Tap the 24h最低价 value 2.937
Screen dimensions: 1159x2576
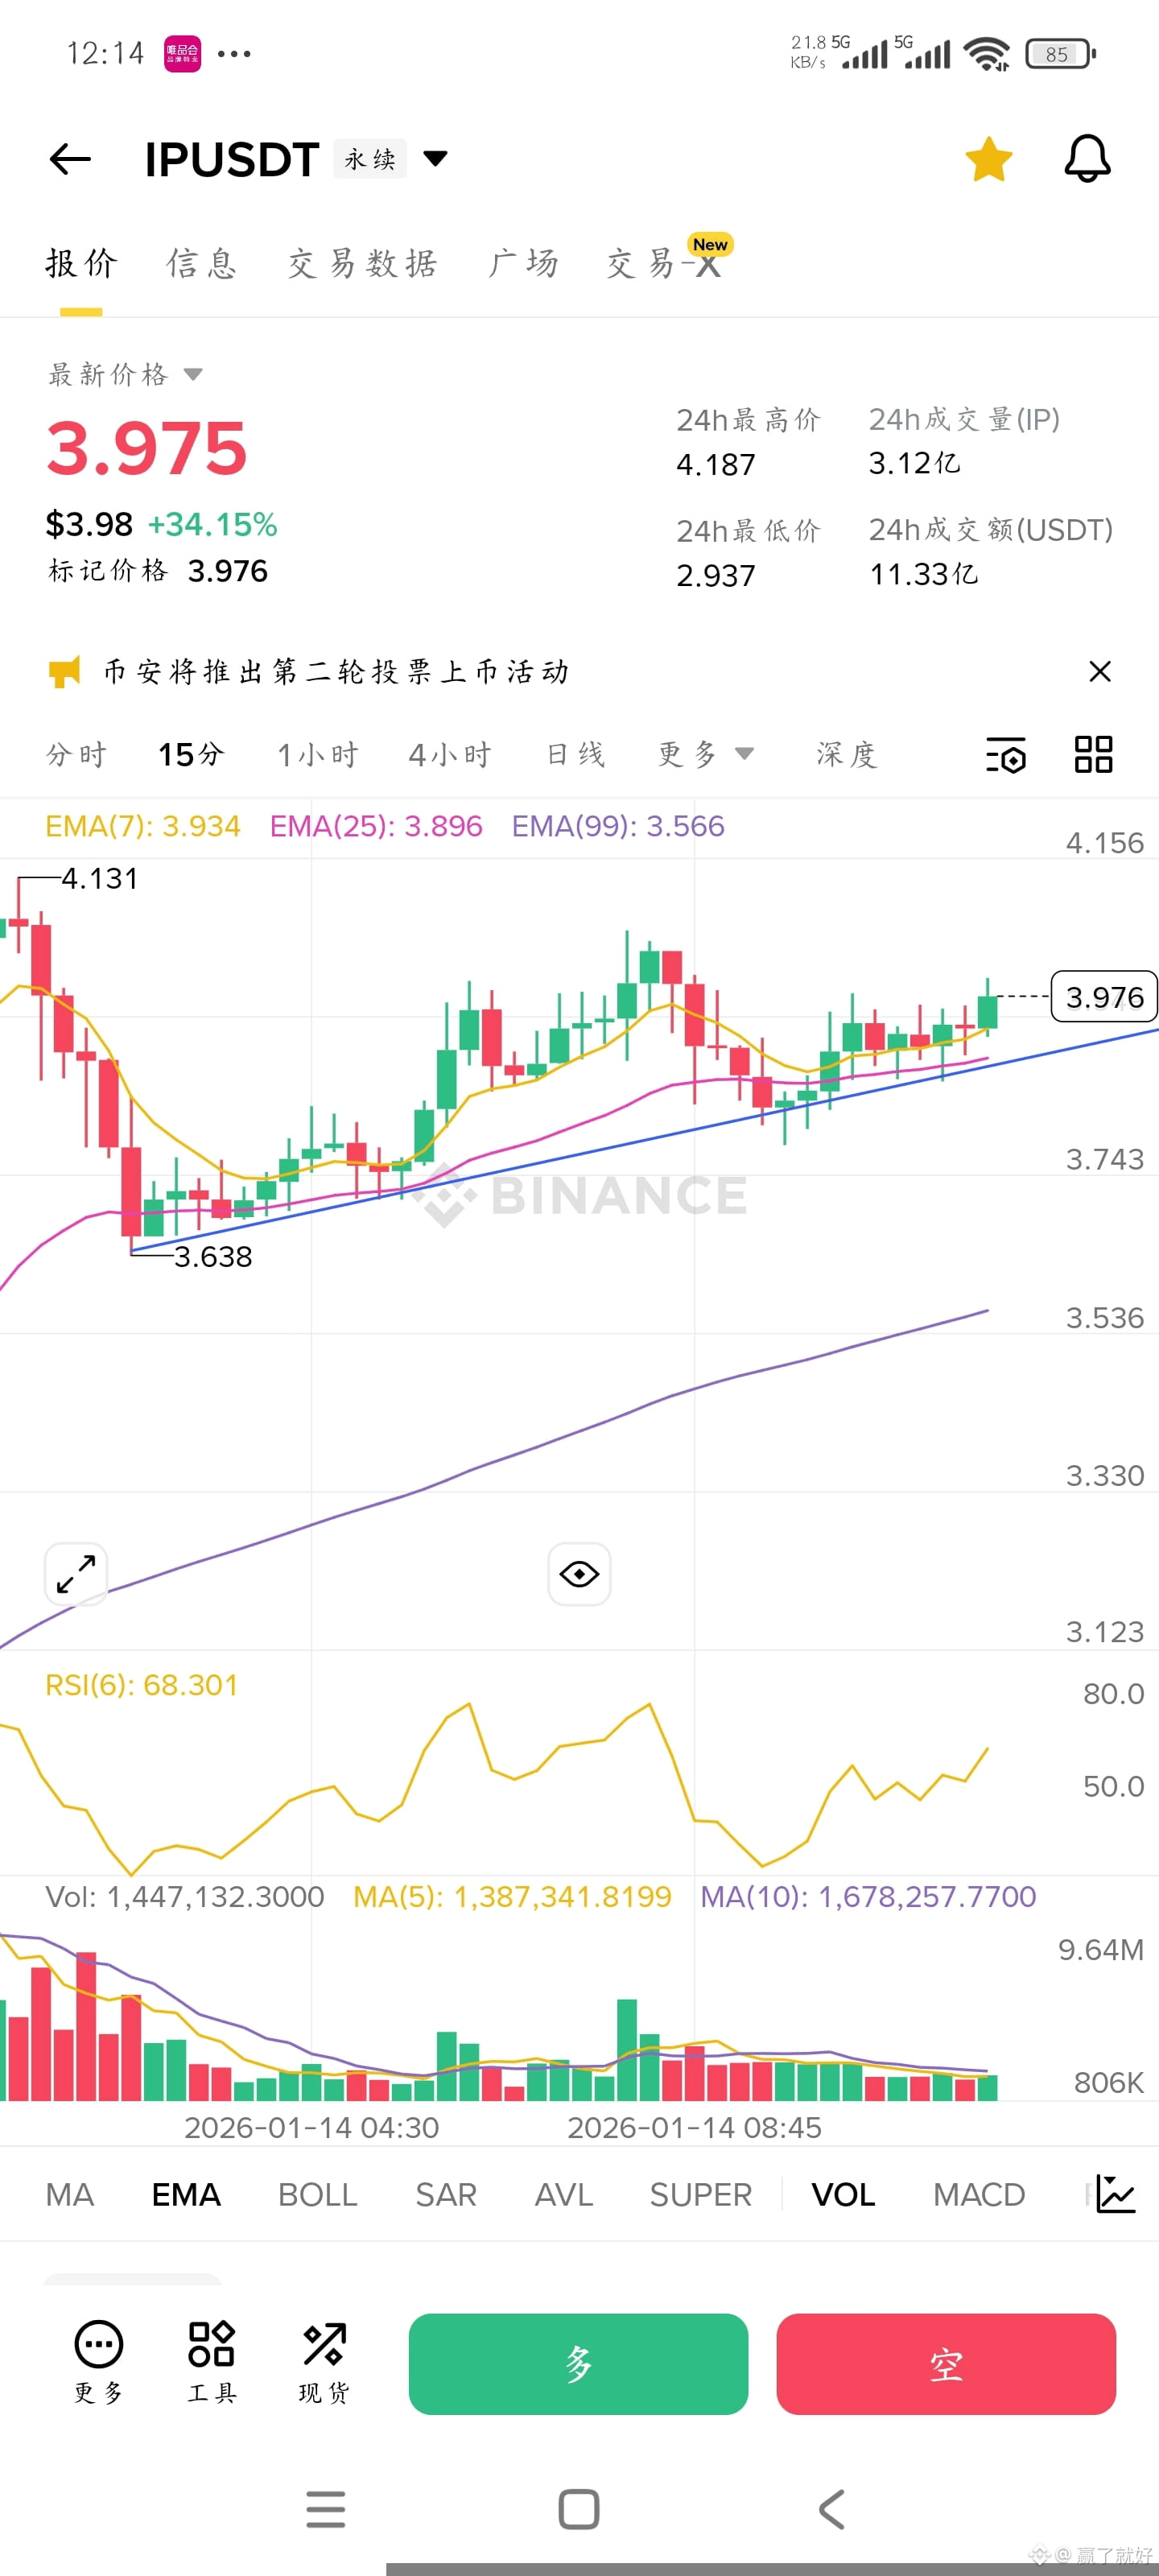pos(716,576)
